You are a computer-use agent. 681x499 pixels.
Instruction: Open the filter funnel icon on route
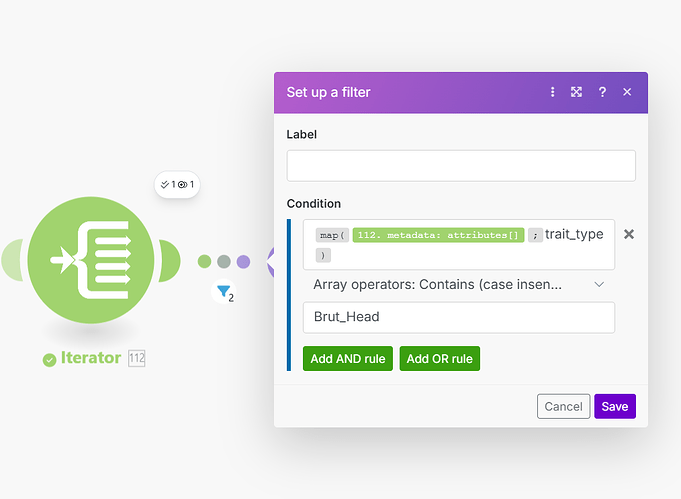[224, 292]
